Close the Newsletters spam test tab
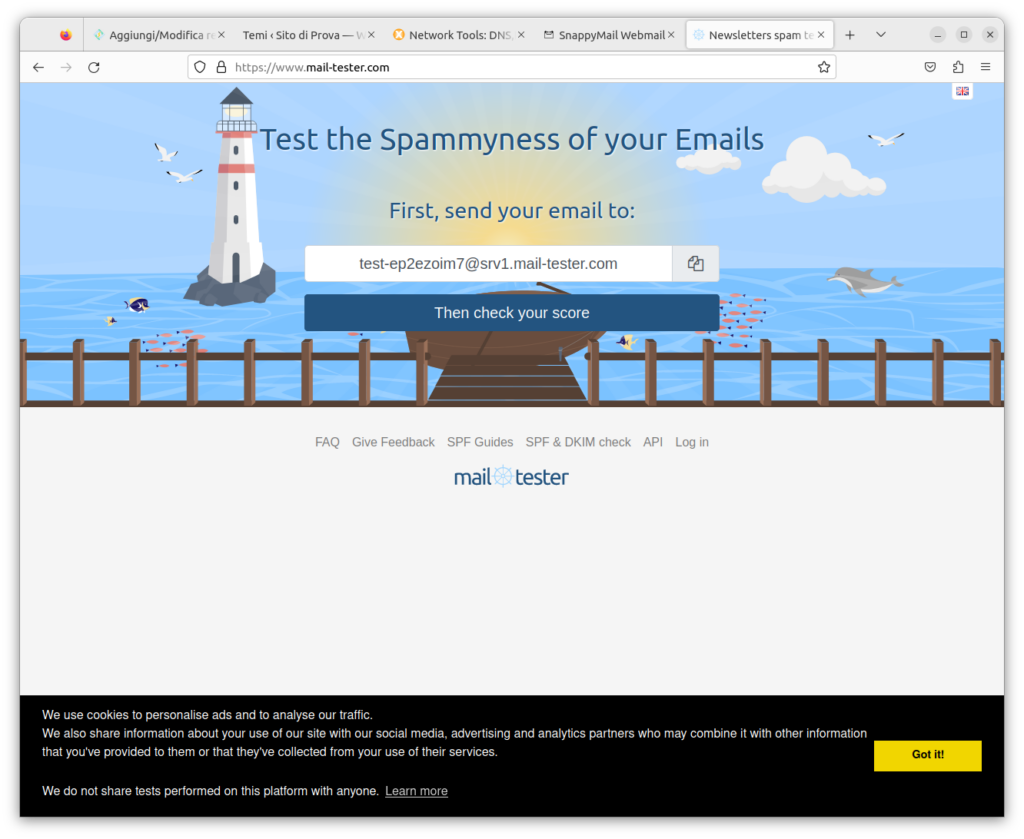Viewport: 1024px width, 839px height. [821, 35]
